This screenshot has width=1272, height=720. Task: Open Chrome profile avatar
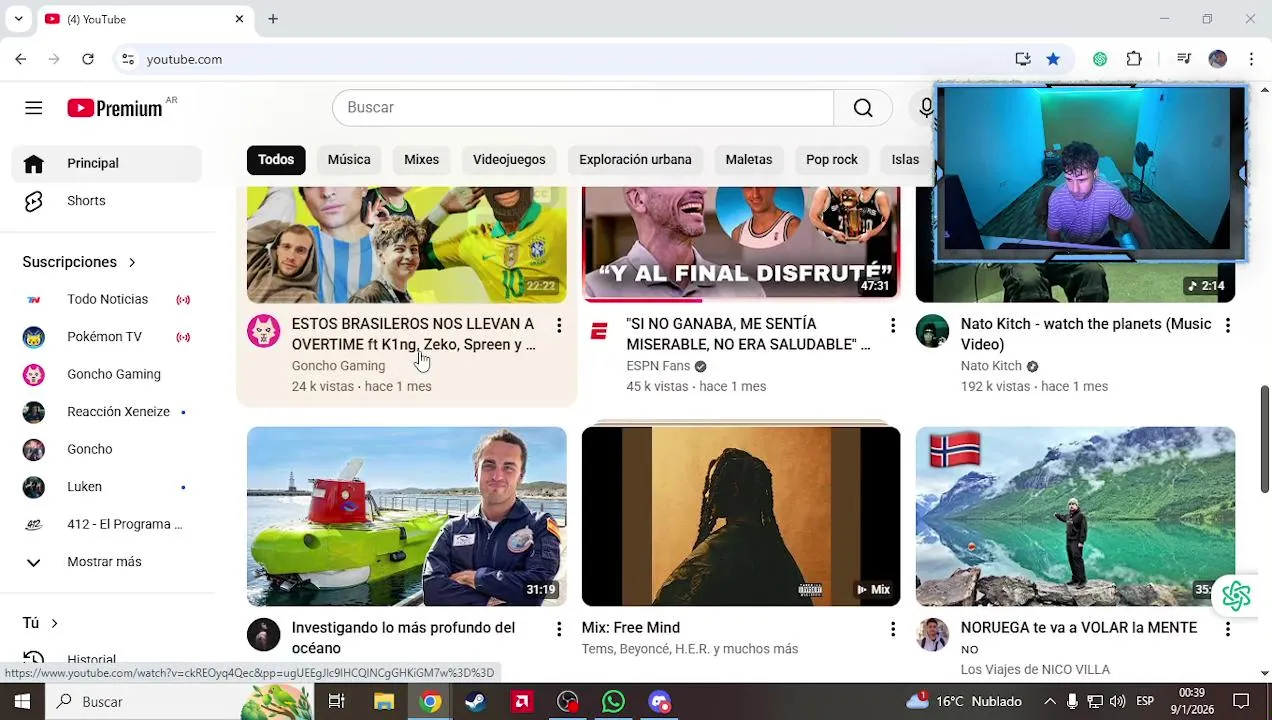point(1217,59)
